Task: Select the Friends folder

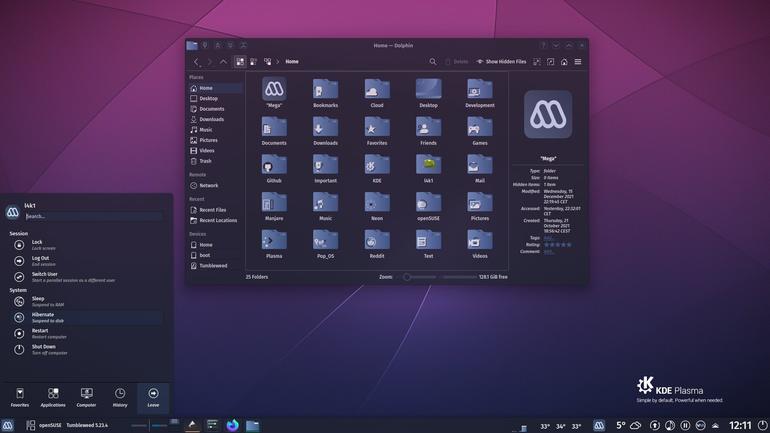Action: pos(428,131)
